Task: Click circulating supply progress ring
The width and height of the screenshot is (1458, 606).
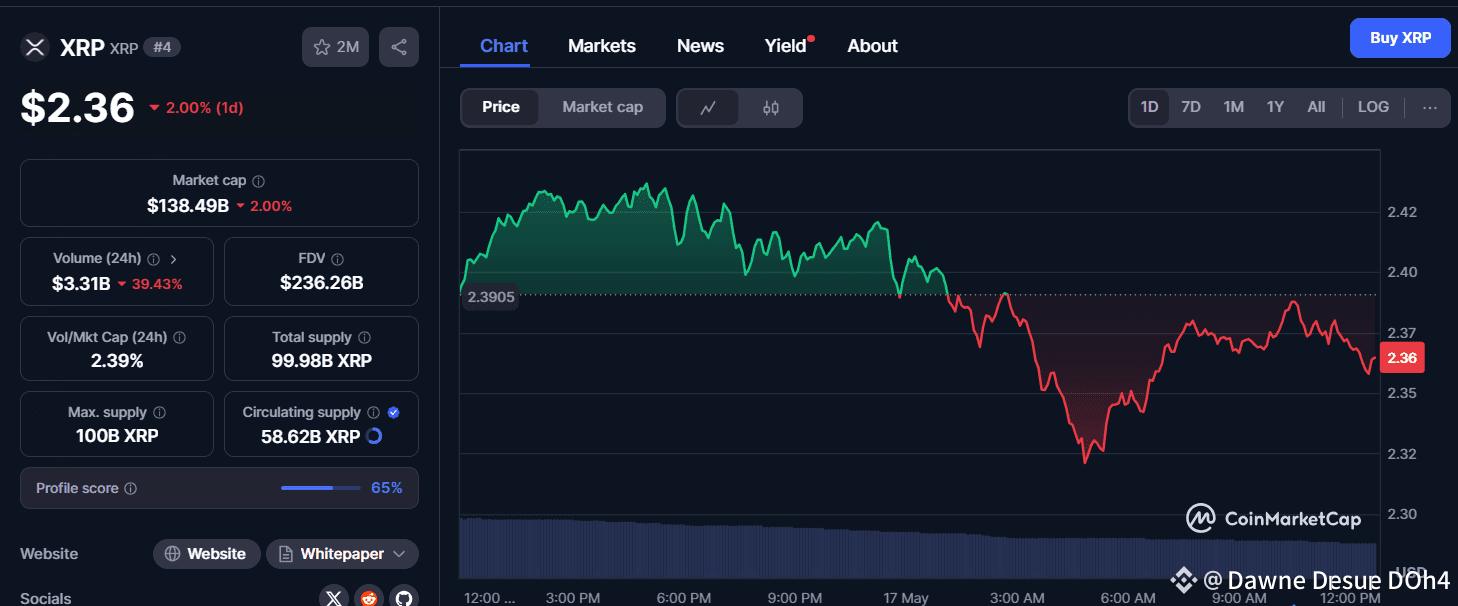Action: click(x=374, y=436)
